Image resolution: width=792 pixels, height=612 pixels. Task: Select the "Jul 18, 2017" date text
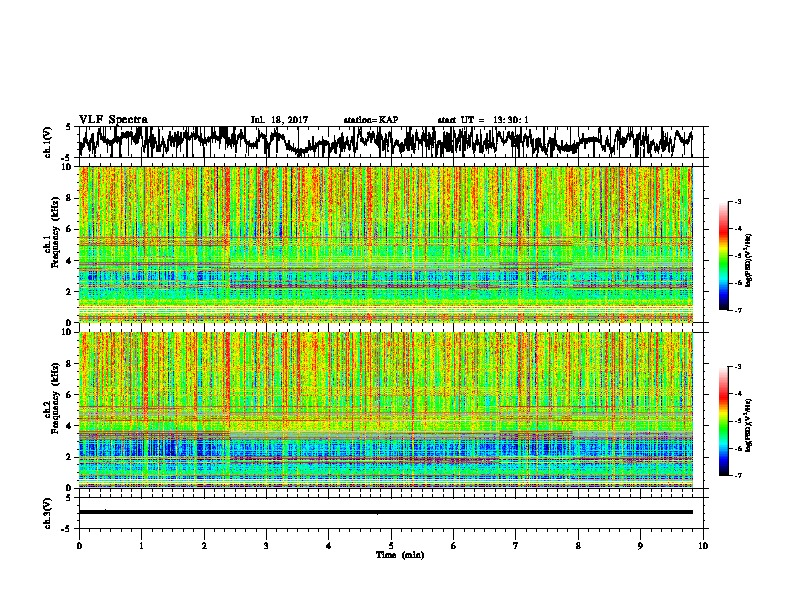coord(279,120)
